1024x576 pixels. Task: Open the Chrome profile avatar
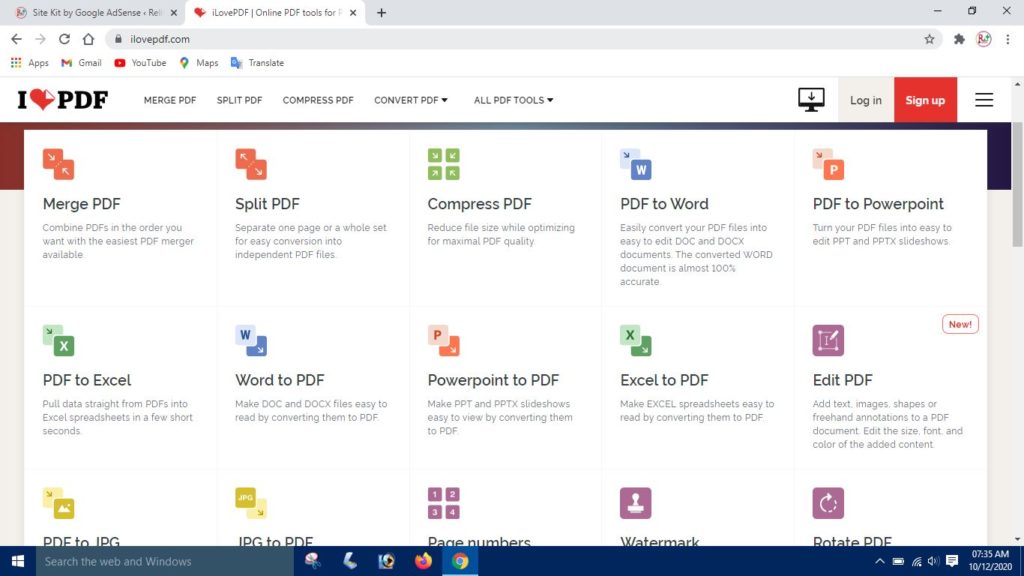pos(984,39)
